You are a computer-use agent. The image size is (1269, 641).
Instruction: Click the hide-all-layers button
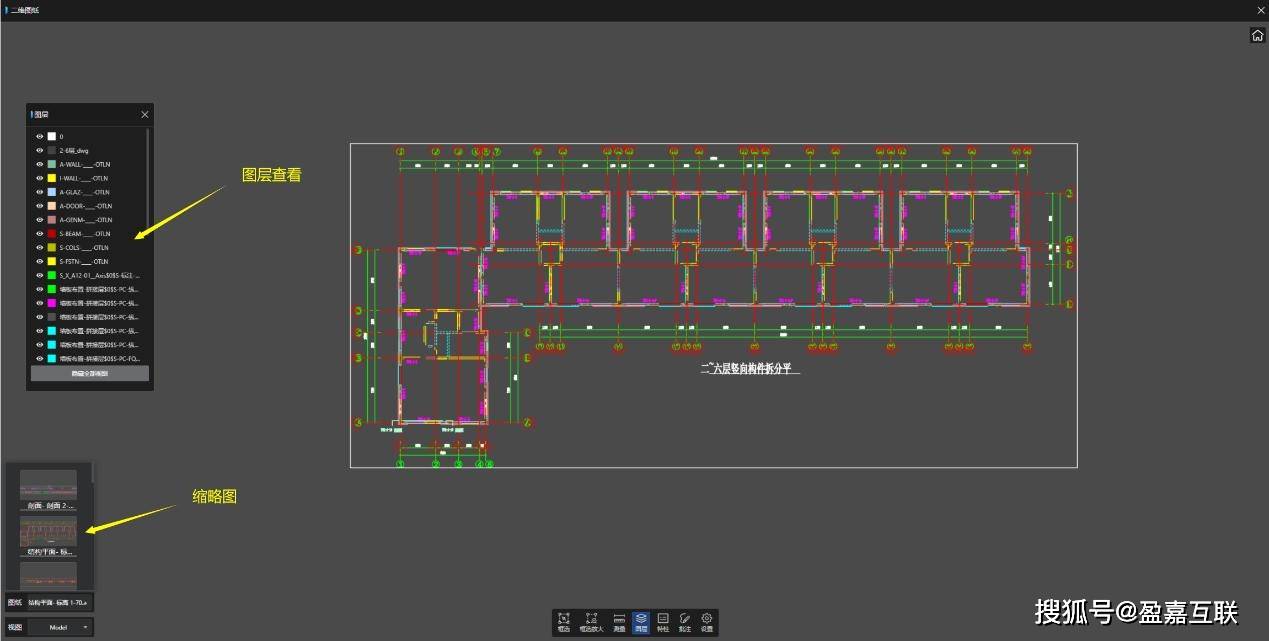pyautogui.click(x=89, y=373)
